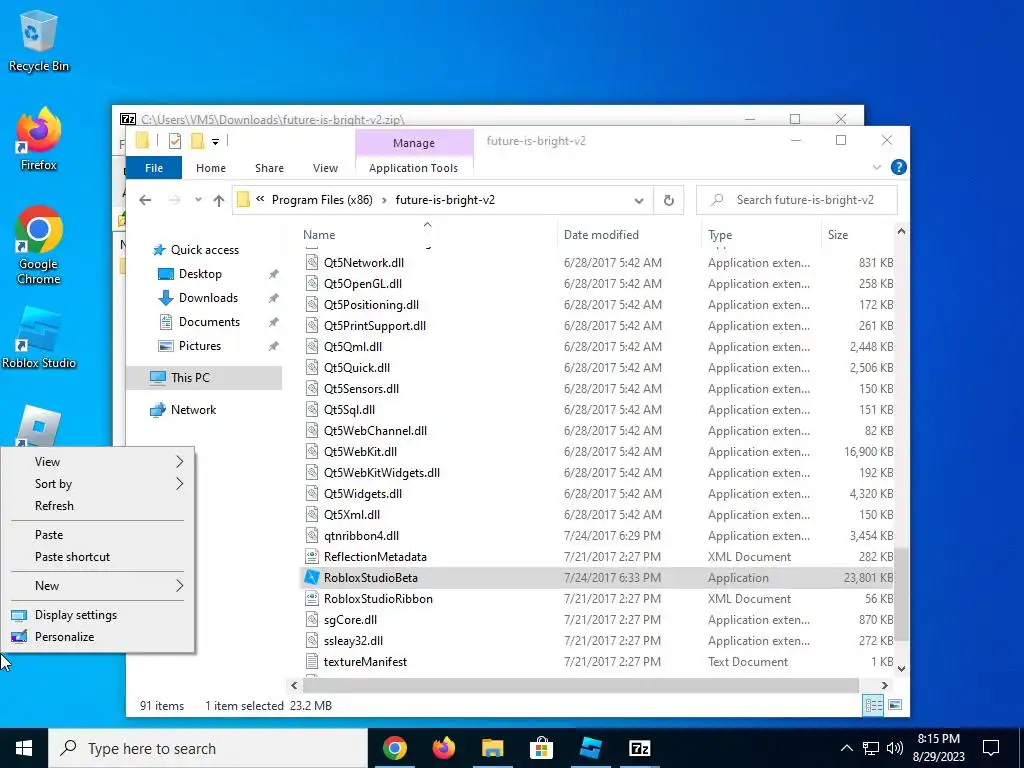Expand the Sort by submenu

click(x=180, y=484)
